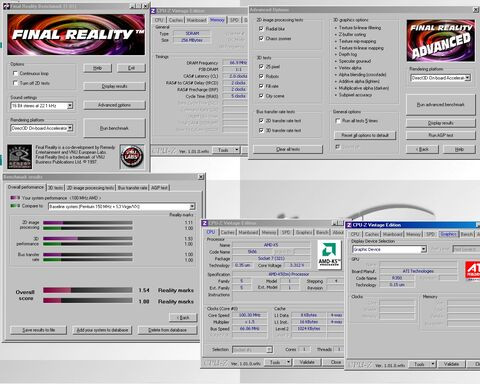Viewport: 480px width, 384px height.
Task: Click the Run advanced benchmark button
Action: pyautogui.click(x=440, y=105)
